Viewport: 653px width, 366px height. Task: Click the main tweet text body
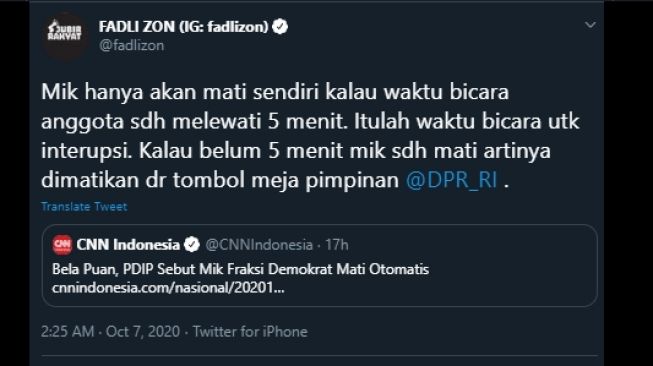(x=310, y=136)
